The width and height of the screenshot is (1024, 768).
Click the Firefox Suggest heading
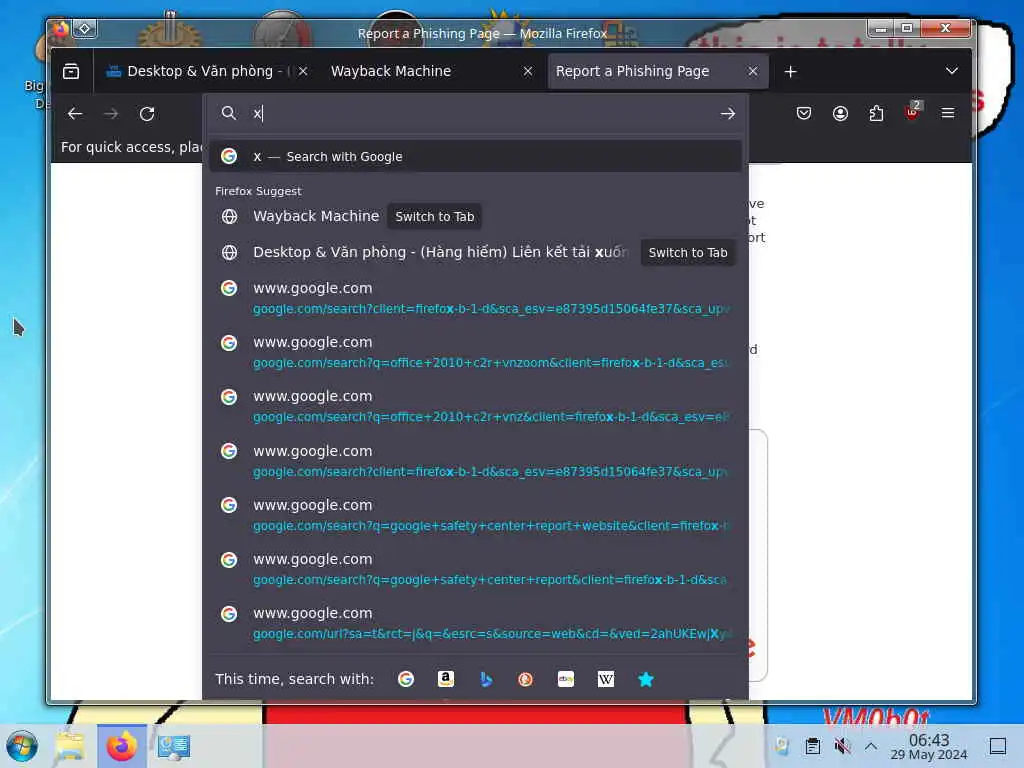[258, 191]
